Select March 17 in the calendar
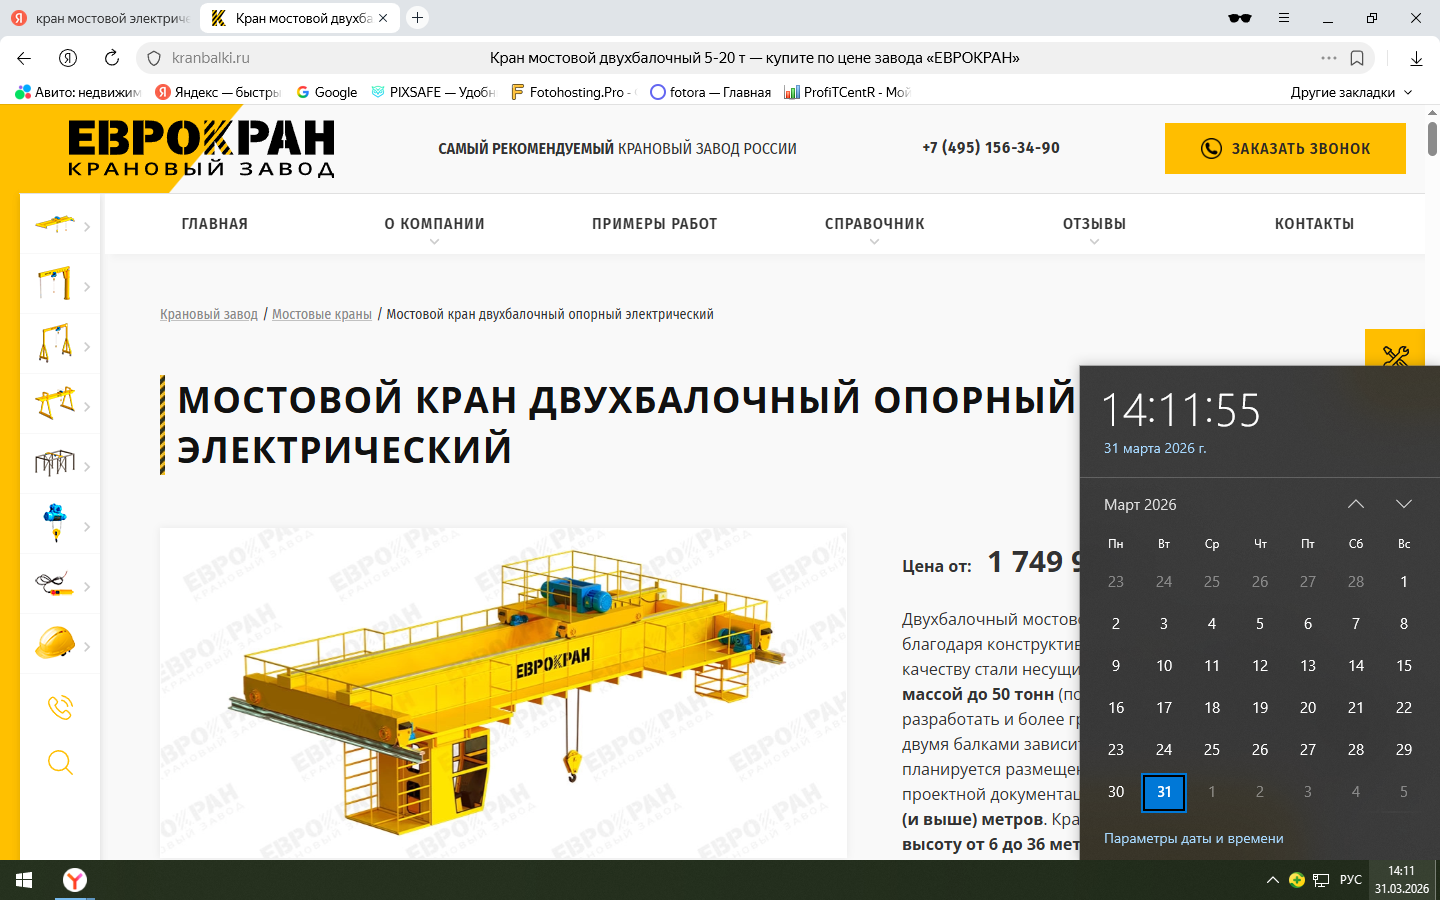 [1164, 708]
